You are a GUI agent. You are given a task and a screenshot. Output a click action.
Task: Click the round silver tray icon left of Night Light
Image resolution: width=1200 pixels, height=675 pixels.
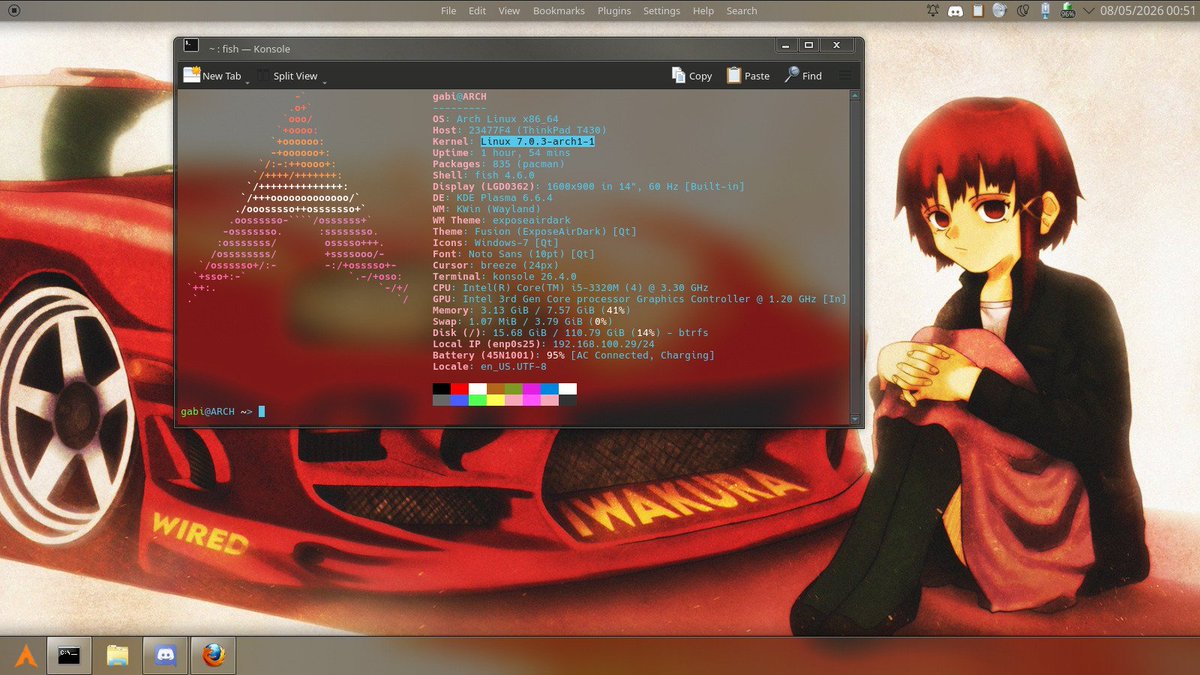pyautogui.click(x=999, y=11)
